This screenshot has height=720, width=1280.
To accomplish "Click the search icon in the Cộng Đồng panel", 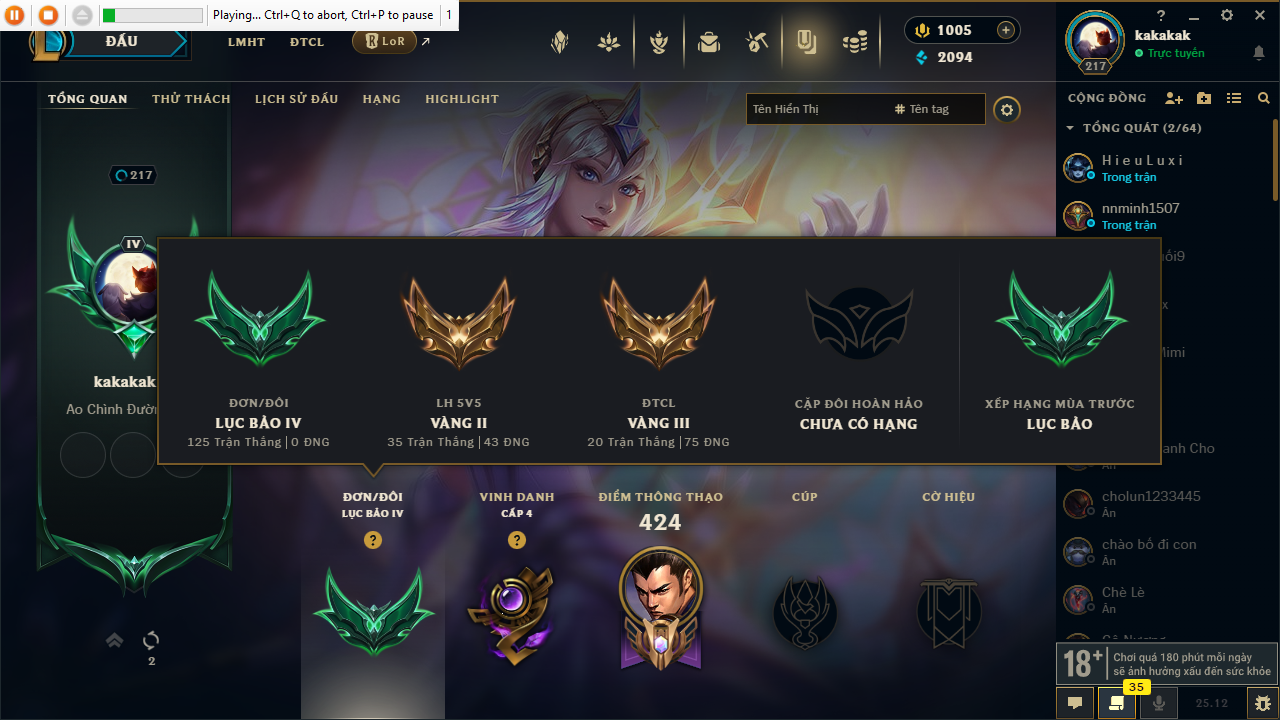I will coord(1264,98).
